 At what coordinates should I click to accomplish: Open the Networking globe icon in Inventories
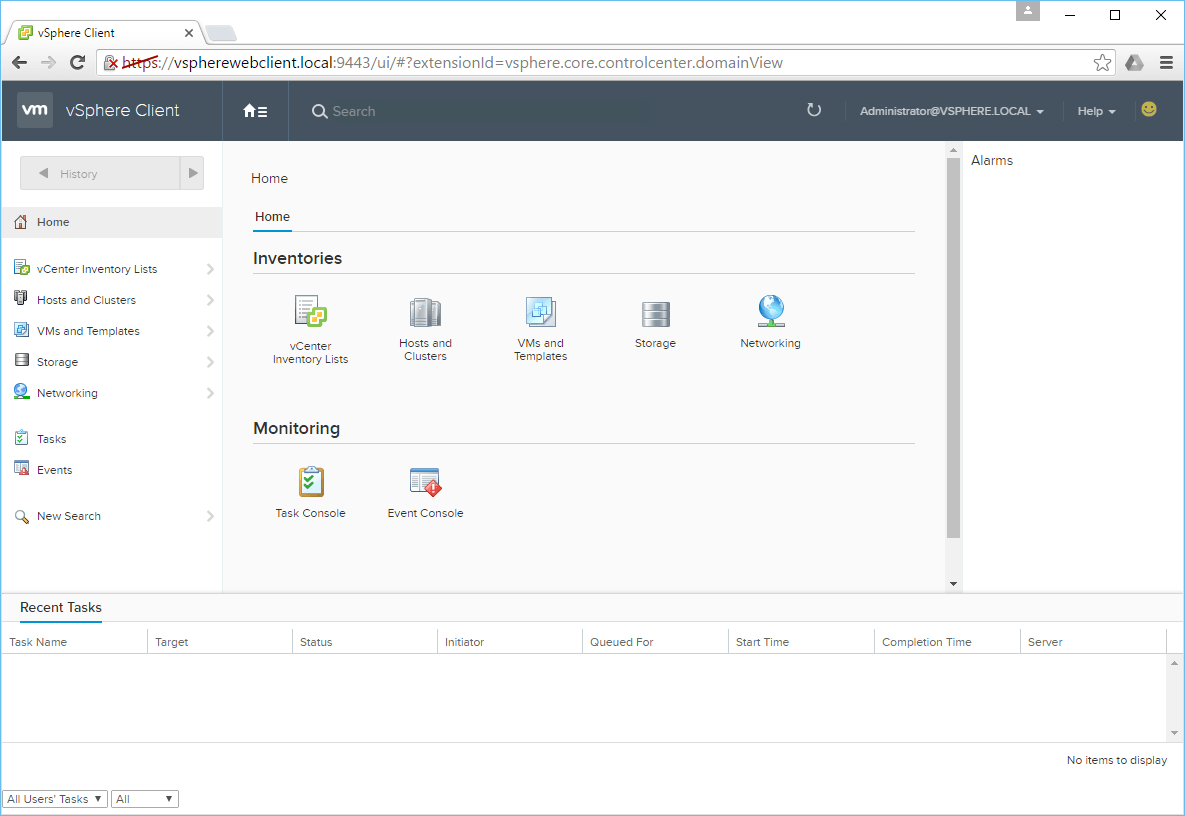(771, 311)
